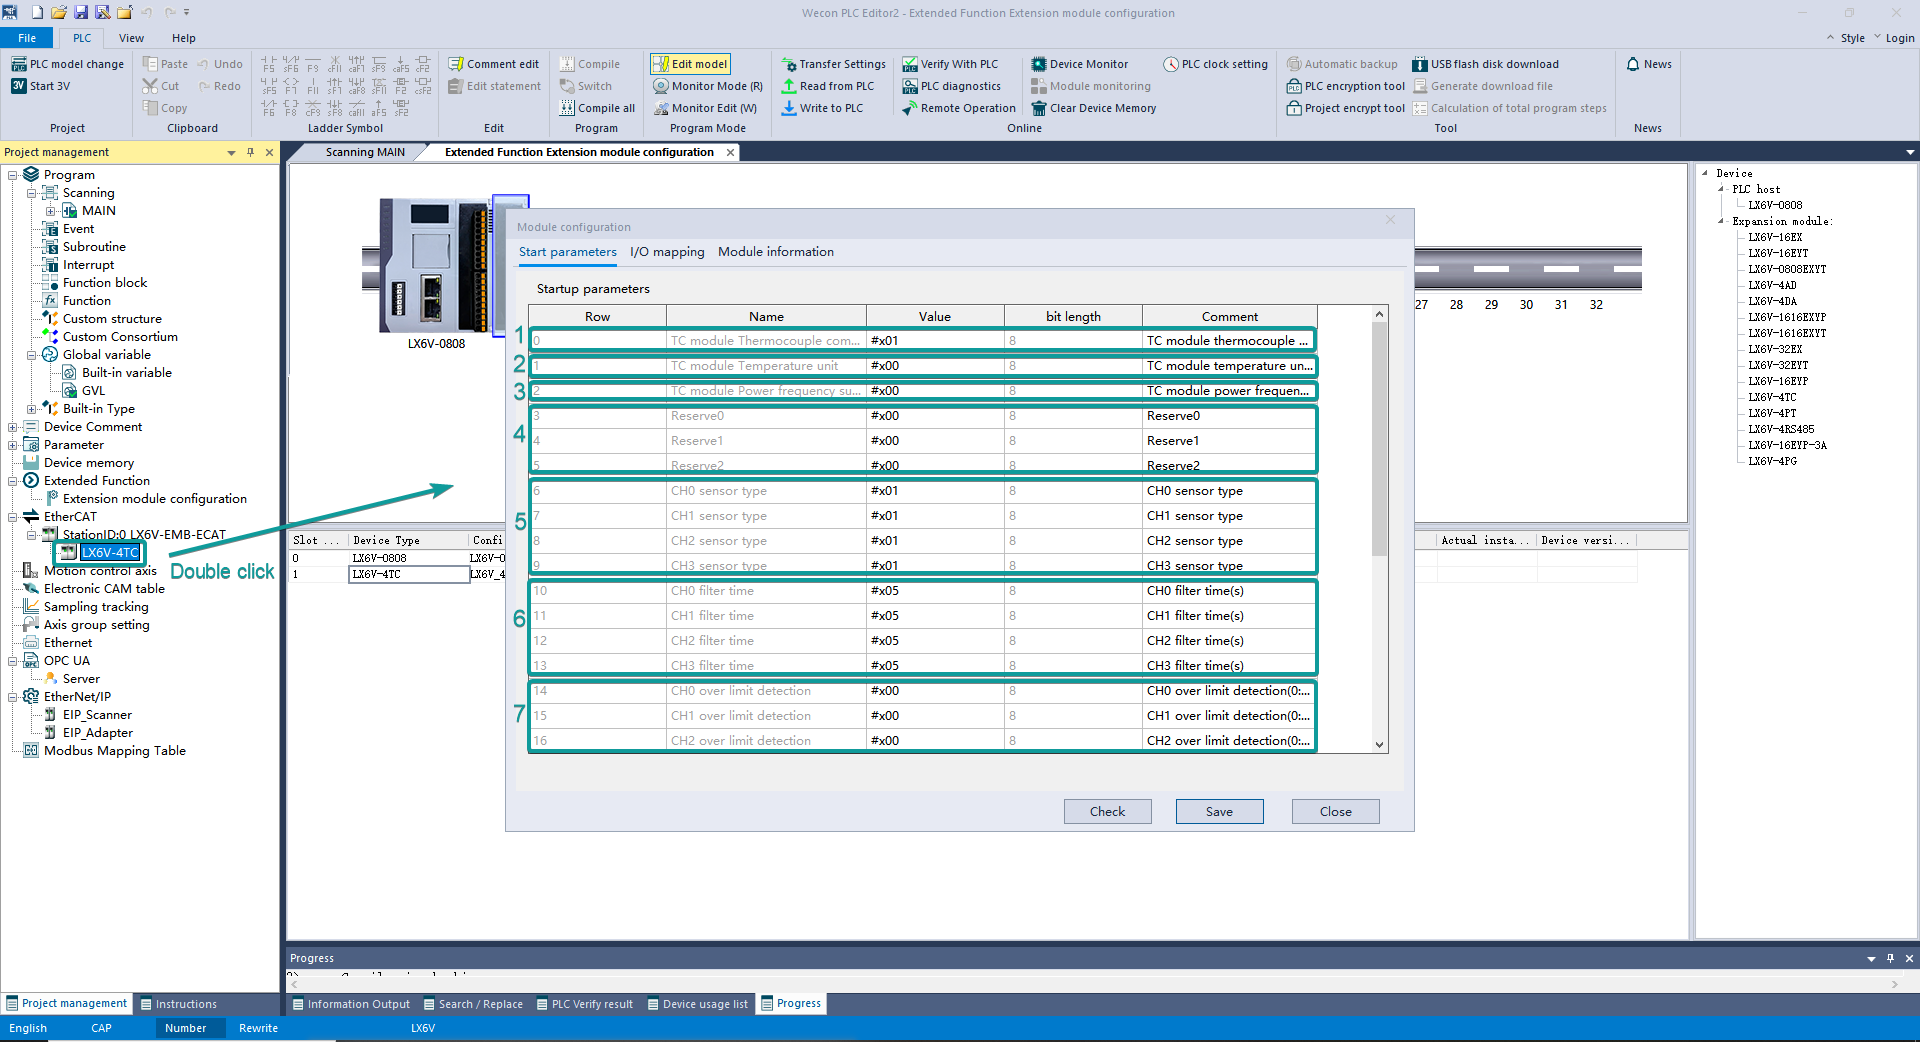Image resolution: width=1920 pixels, height=1042 pixels.
Task: Open Transfer Settings
Action: pos(834,64)
